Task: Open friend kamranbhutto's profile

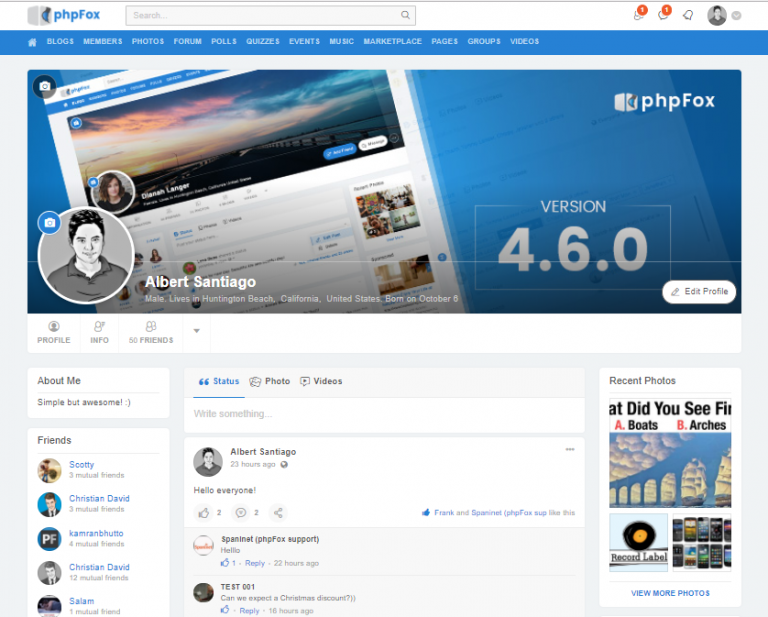Action: (x=96, y=533)
